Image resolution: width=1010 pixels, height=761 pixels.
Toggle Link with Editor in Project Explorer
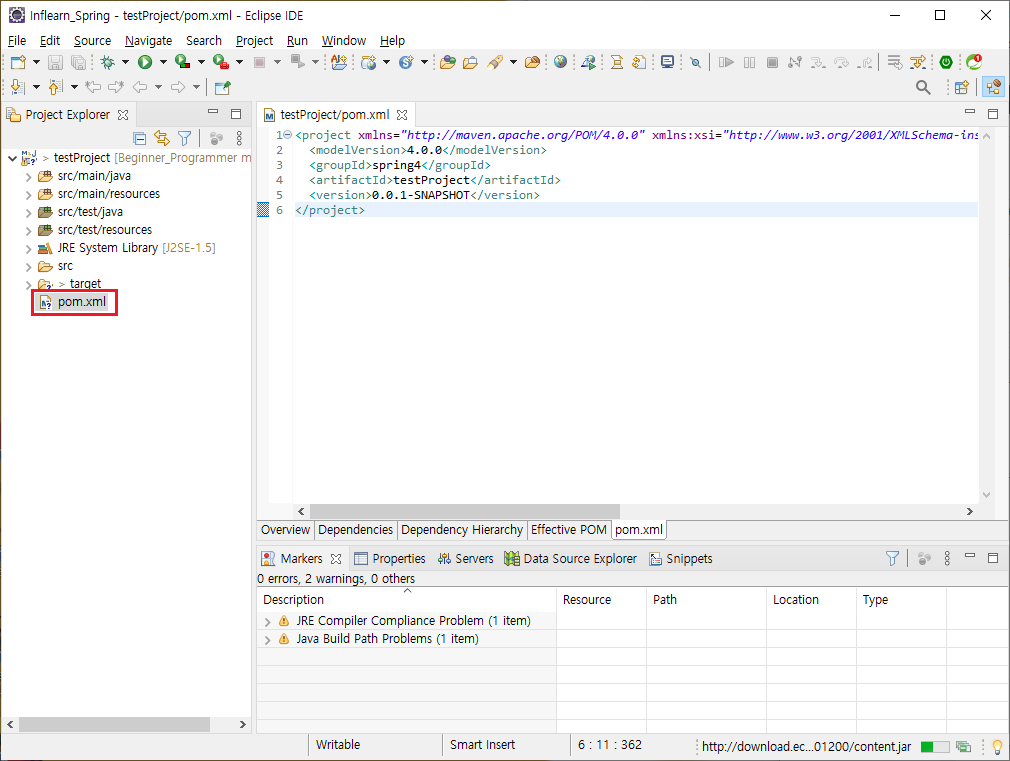(162, 138)
